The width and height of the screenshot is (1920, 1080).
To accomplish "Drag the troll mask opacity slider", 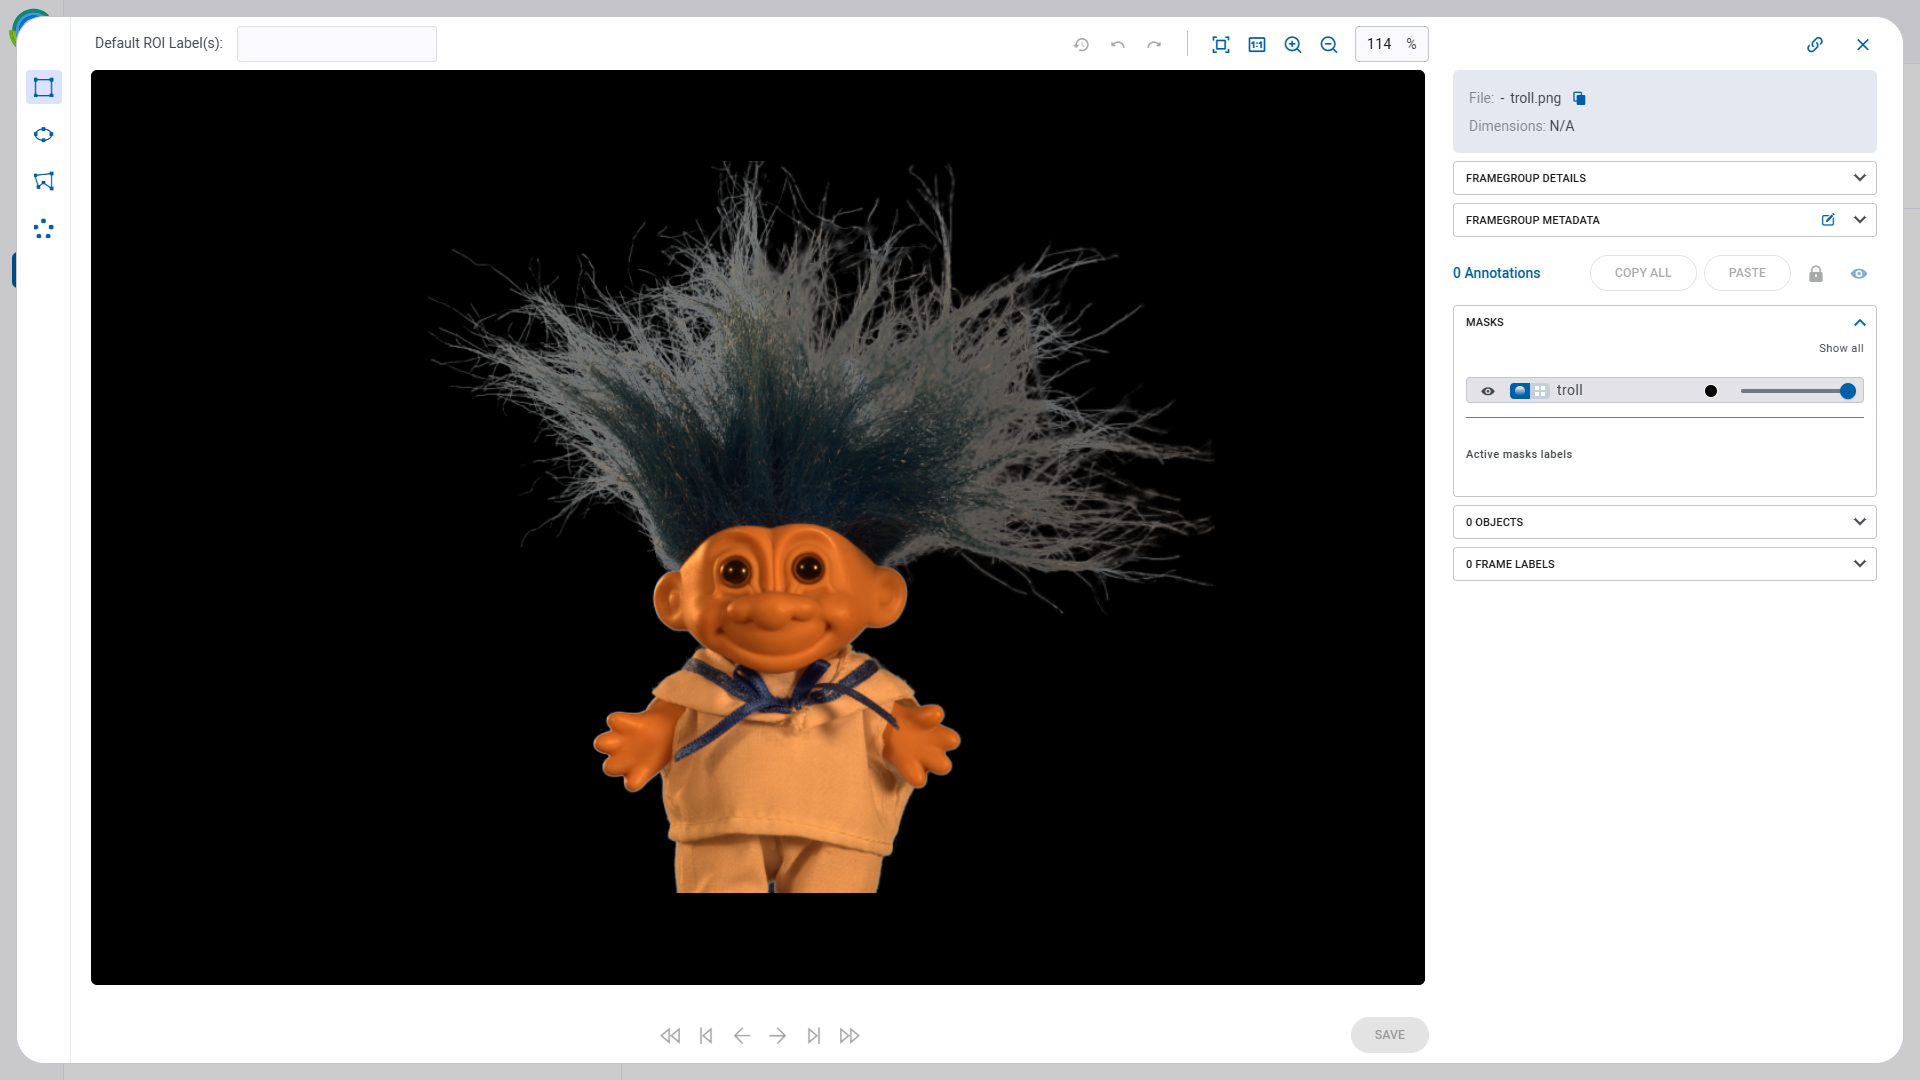I will [1847, 390].
